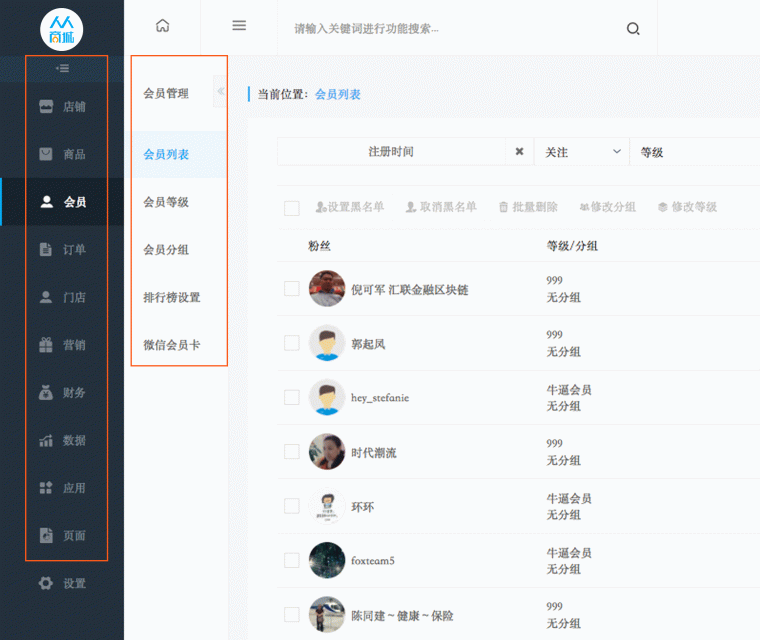This screenshot has width=760, height=640.
Task: Open the 订单 orders section
Action: click(62, 249)
